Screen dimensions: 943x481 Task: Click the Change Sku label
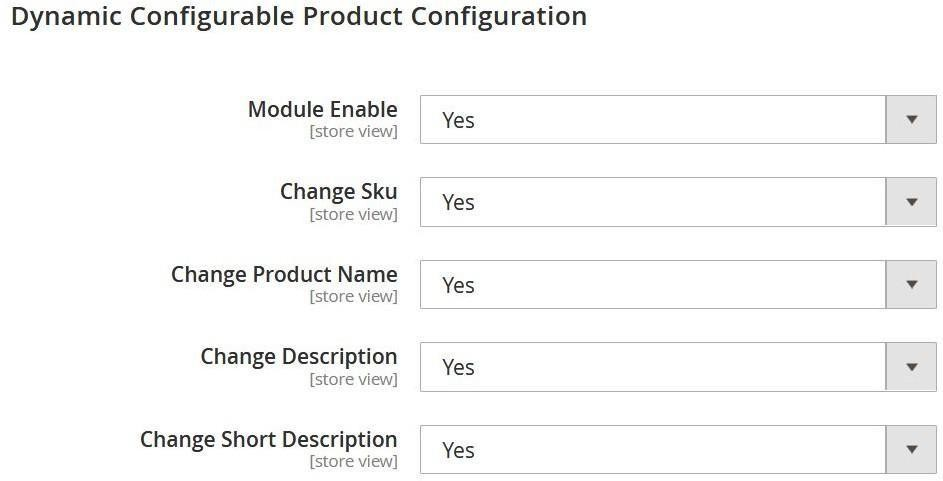click(339, 192)
